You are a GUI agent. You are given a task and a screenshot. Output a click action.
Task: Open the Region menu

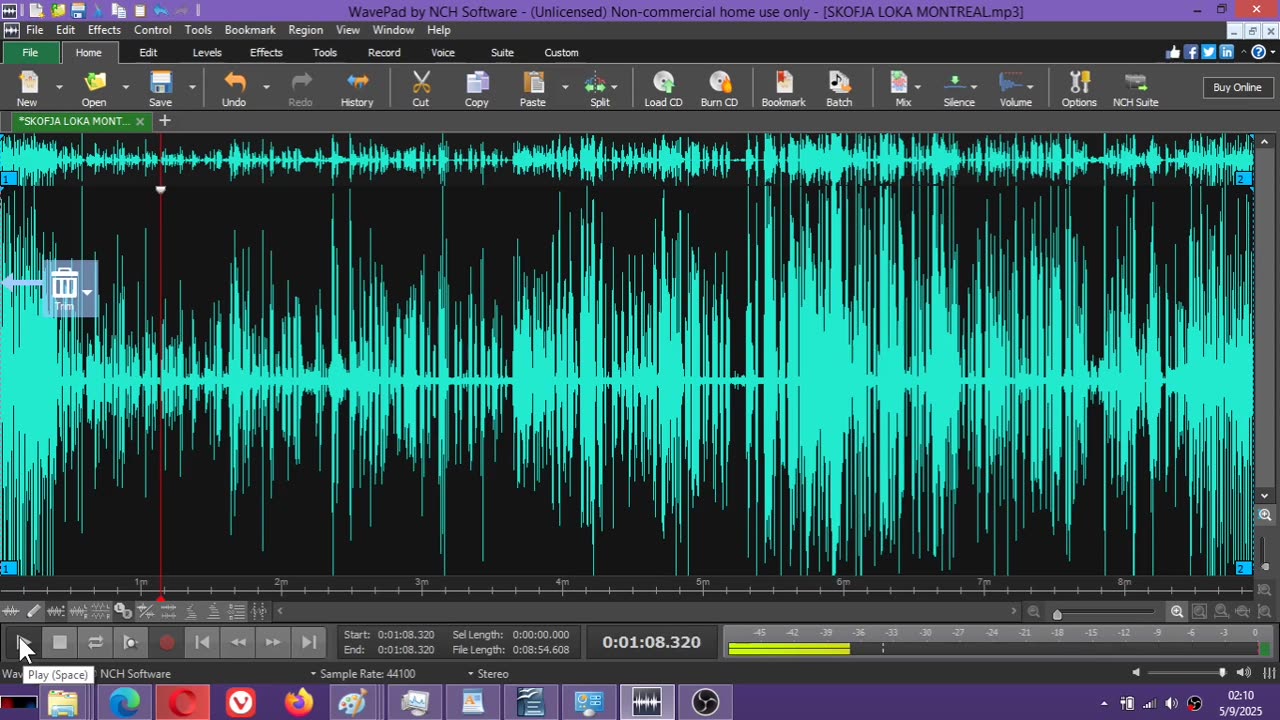point(306,30)
